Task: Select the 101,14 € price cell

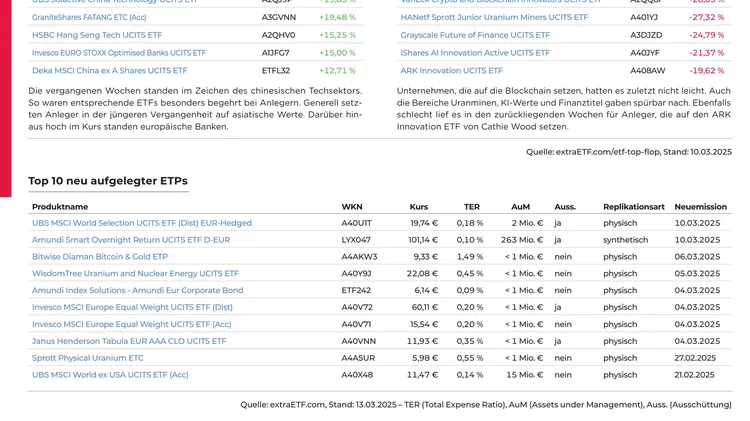Action: pos(423,240)
